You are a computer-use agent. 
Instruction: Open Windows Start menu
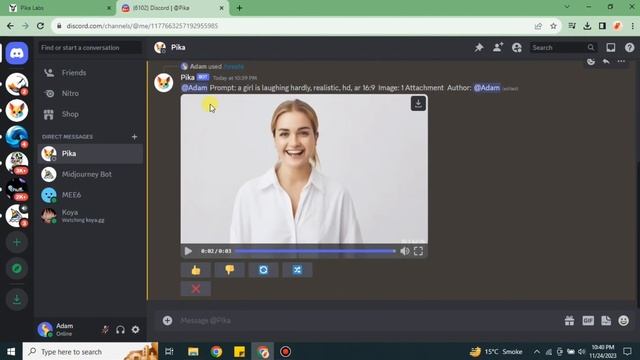tap(11, 351)
